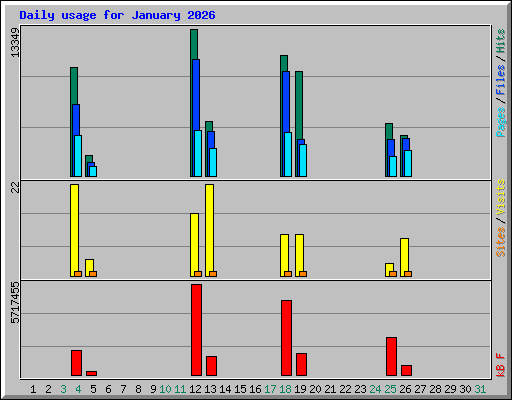Image resolution: width=512 pixels, height=400 pixels.
Task: Click the blue 'Files' legend label
Action: click(x=501, y=80)
